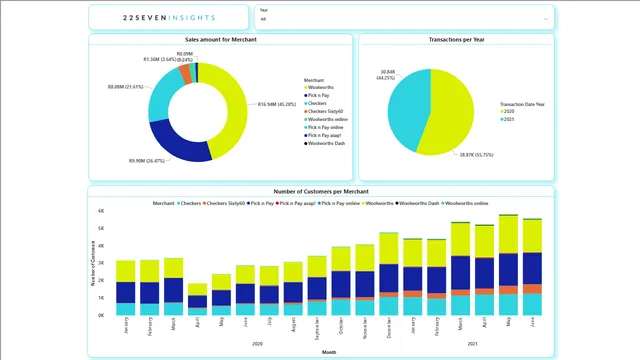This screenshot has height=360, width=640.
Task: Click the Pick n Pay segment of December 2020 bar
Action: click(x=389, y=278)
